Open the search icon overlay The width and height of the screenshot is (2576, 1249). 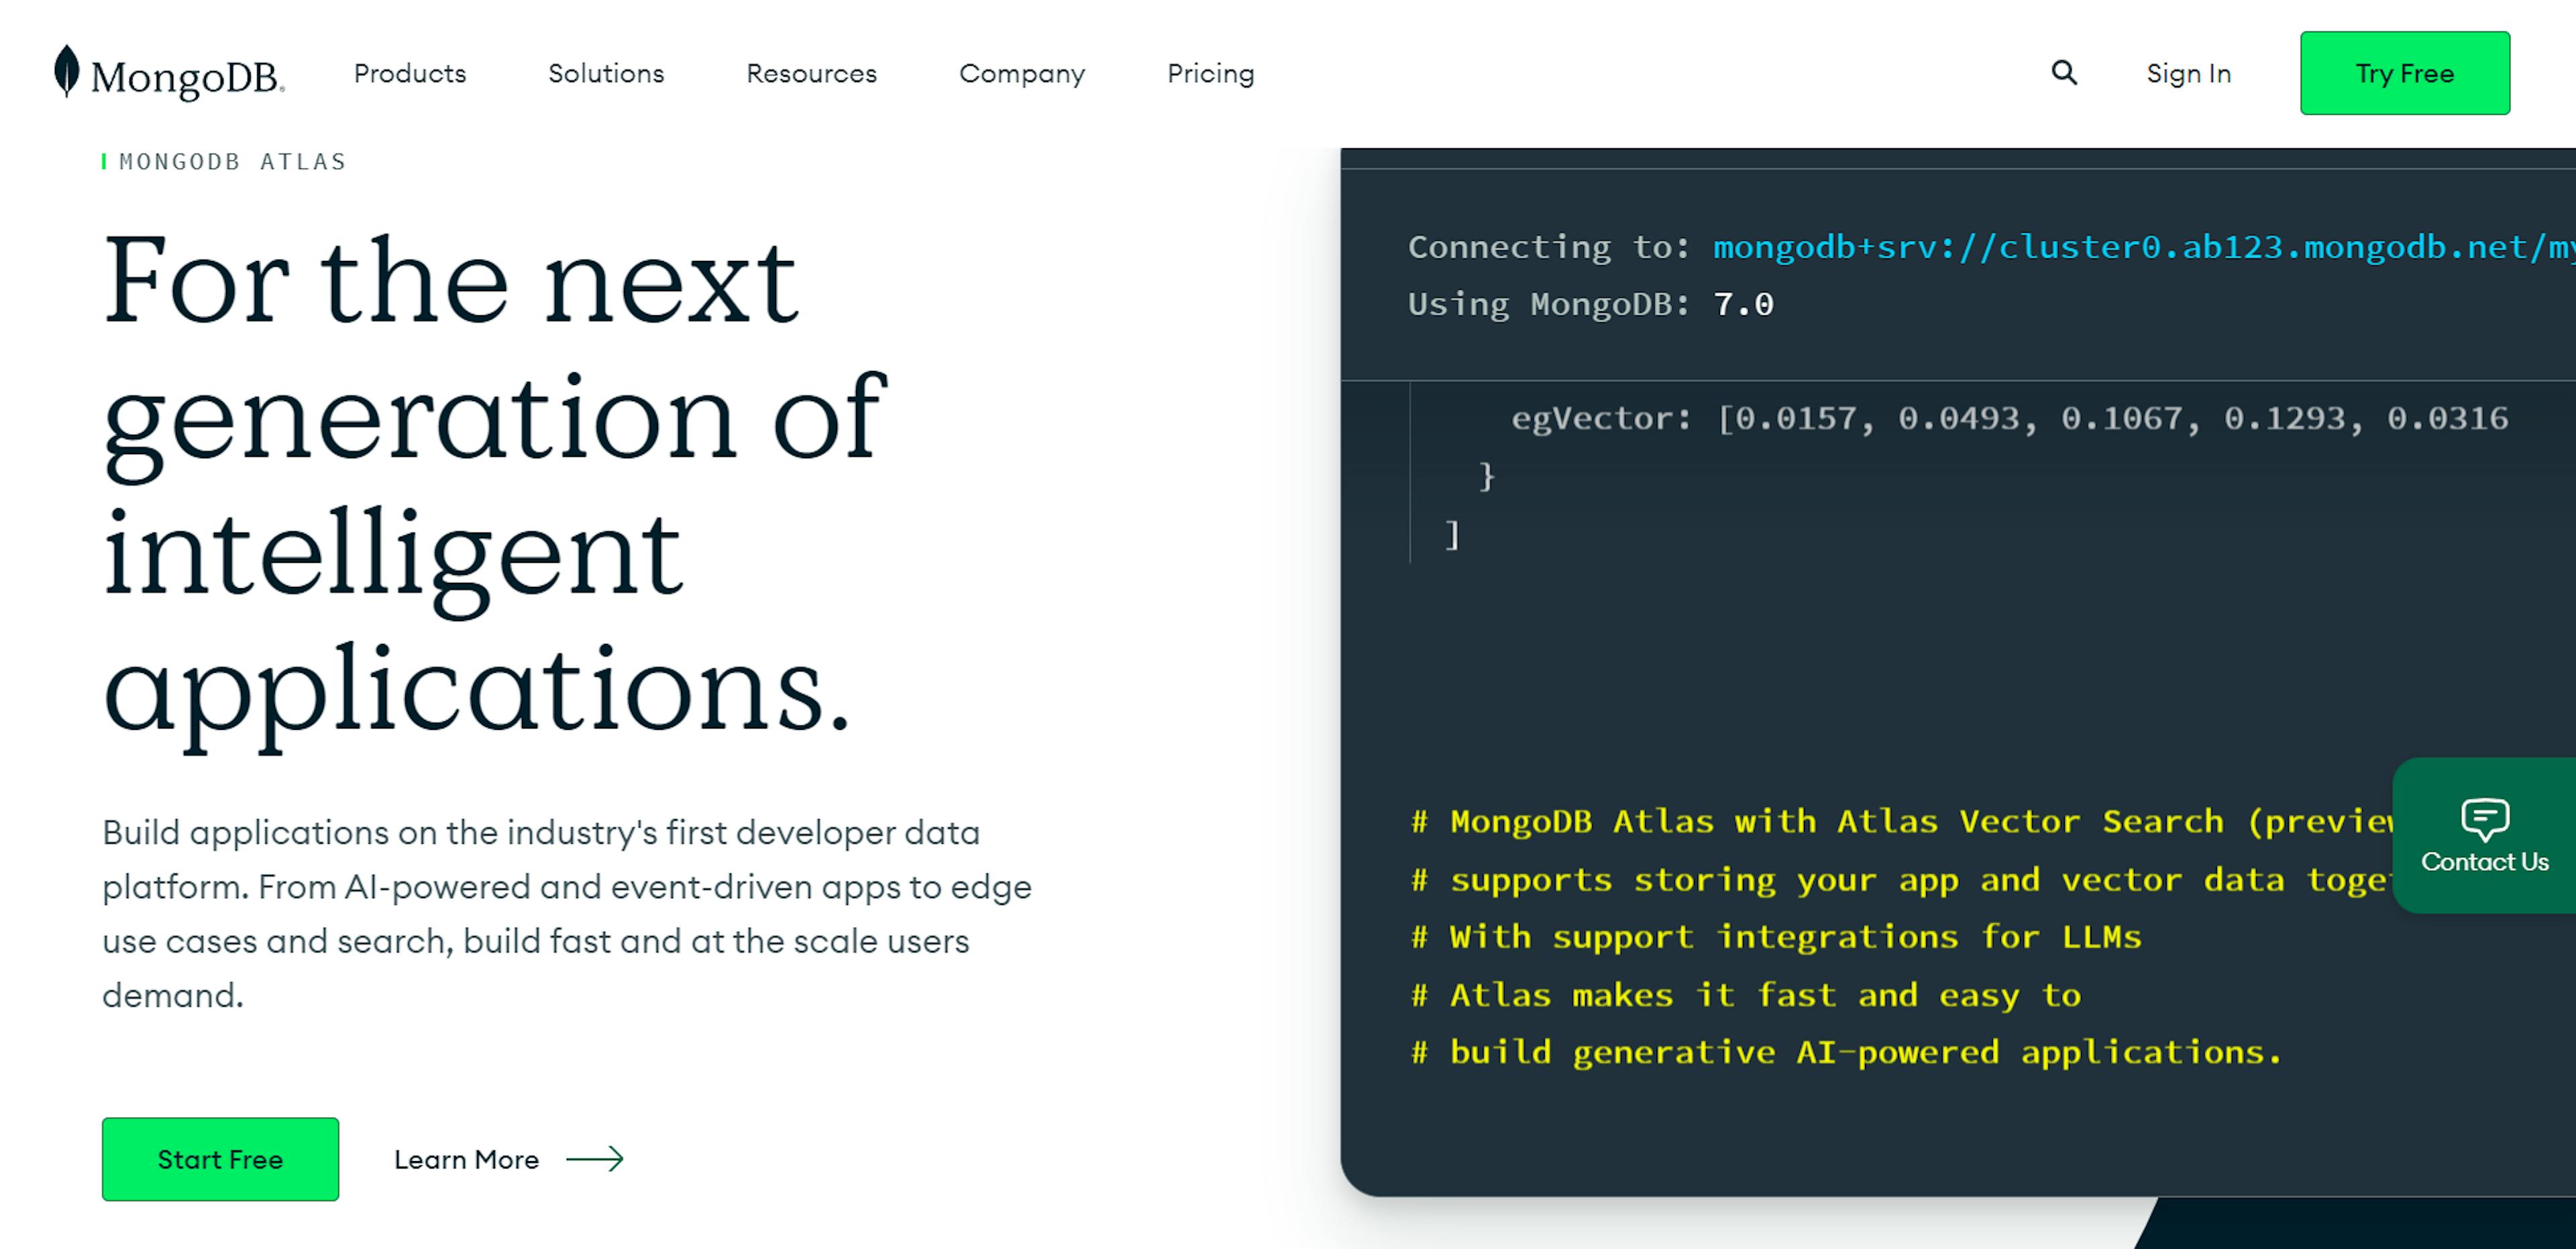pos(2067,72)
